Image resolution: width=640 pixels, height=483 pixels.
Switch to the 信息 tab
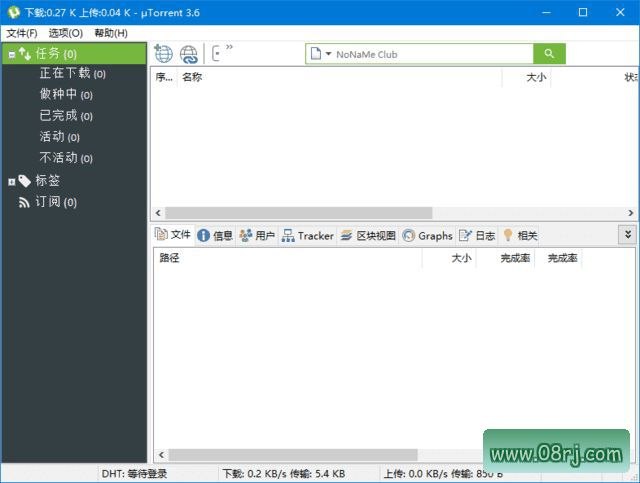[215, 236]
